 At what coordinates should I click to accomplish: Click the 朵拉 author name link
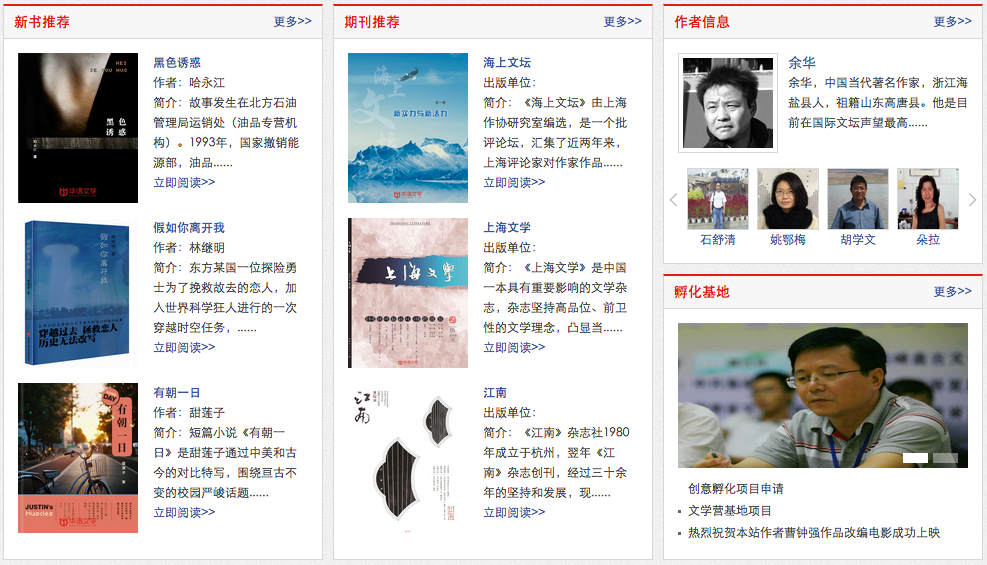click(x=928, y=240)
